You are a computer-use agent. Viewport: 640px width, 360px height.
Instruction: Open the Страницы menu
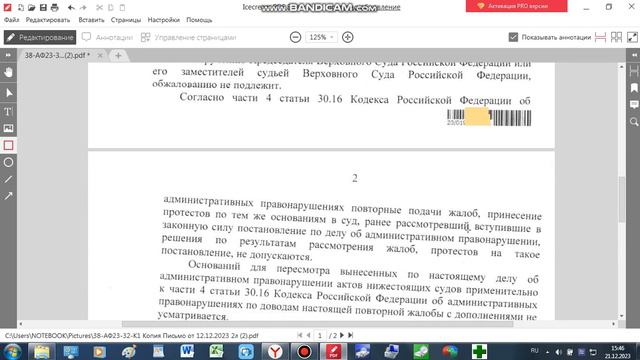(x=126, y=20)
